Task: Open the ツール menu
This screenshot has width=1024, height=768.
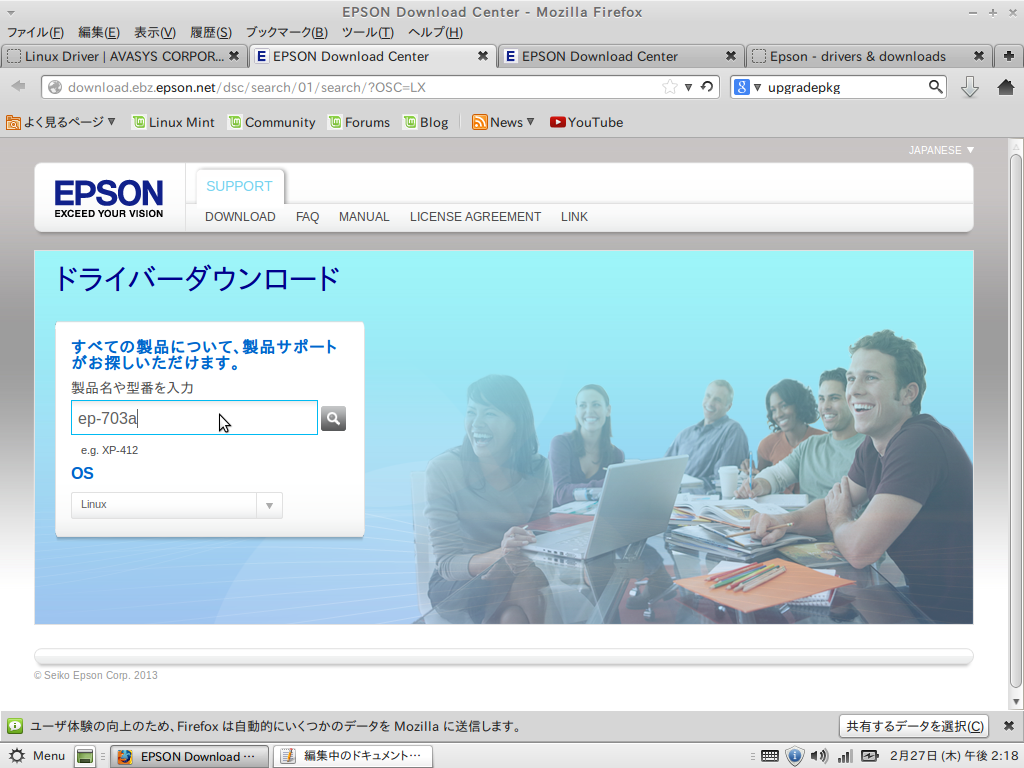Action: point(368,32)
